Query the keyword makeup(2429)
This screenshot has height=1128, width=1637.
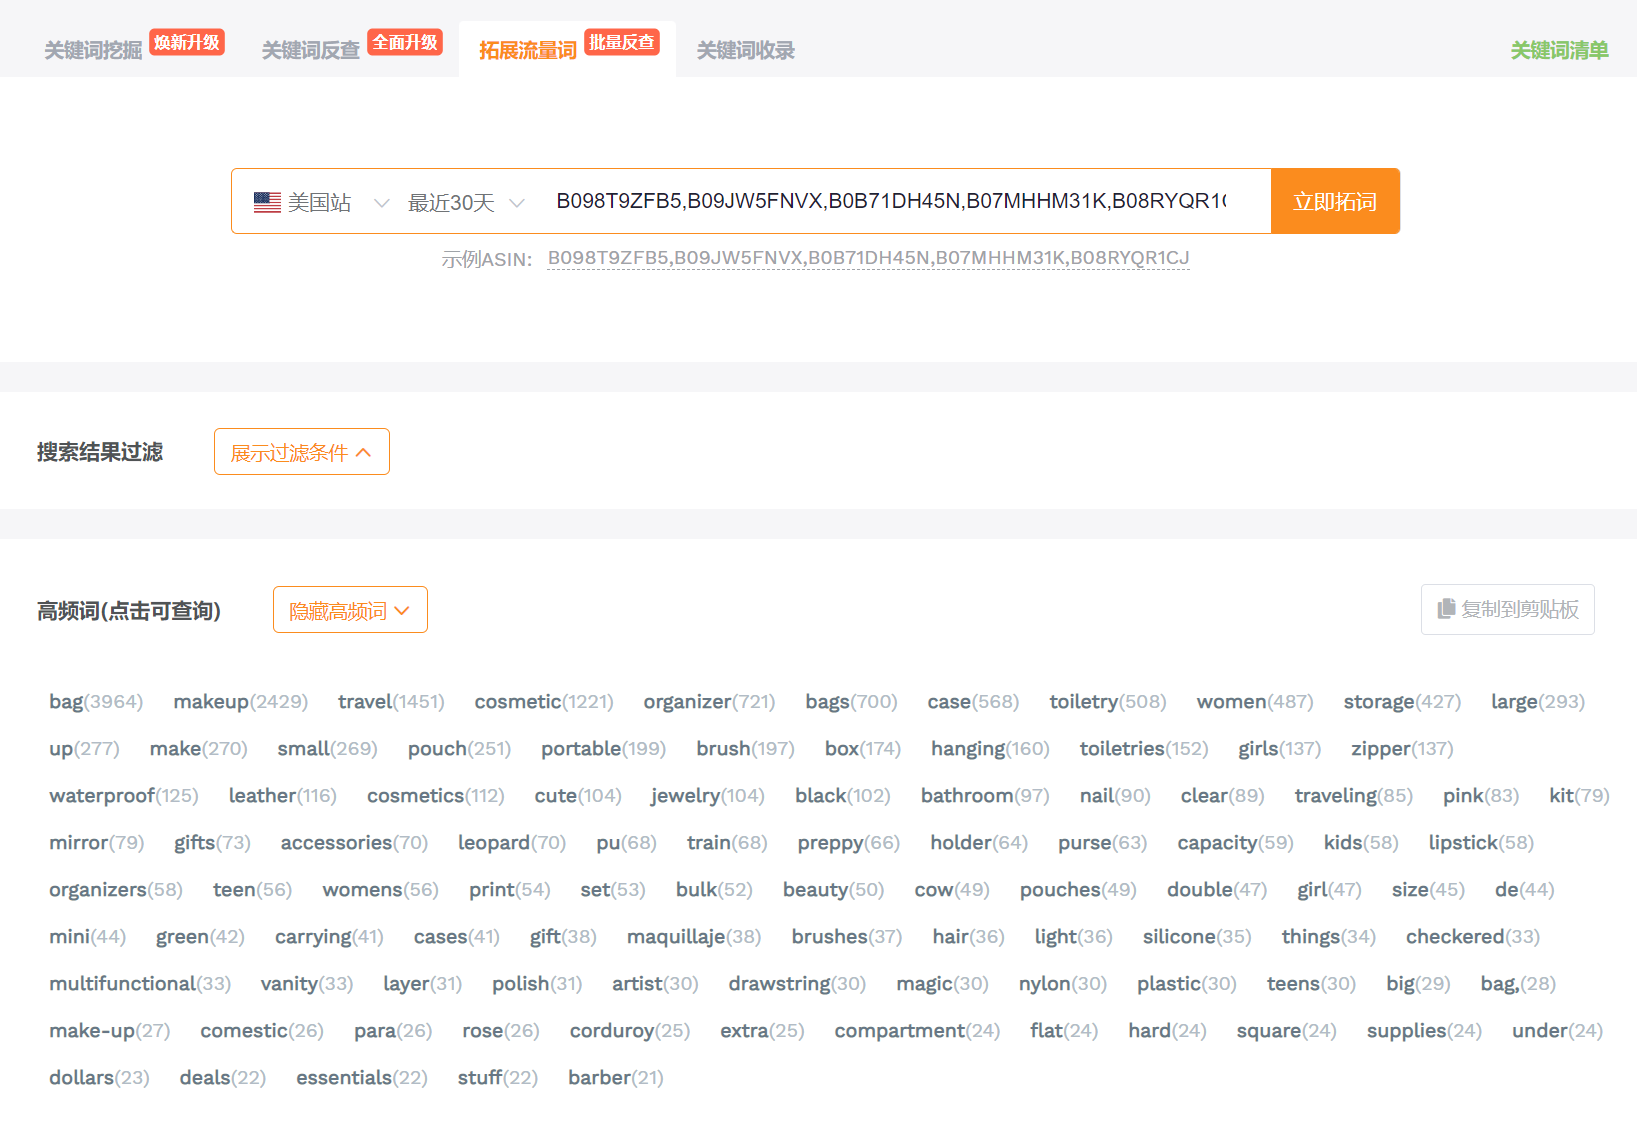(x=241, y=702)
